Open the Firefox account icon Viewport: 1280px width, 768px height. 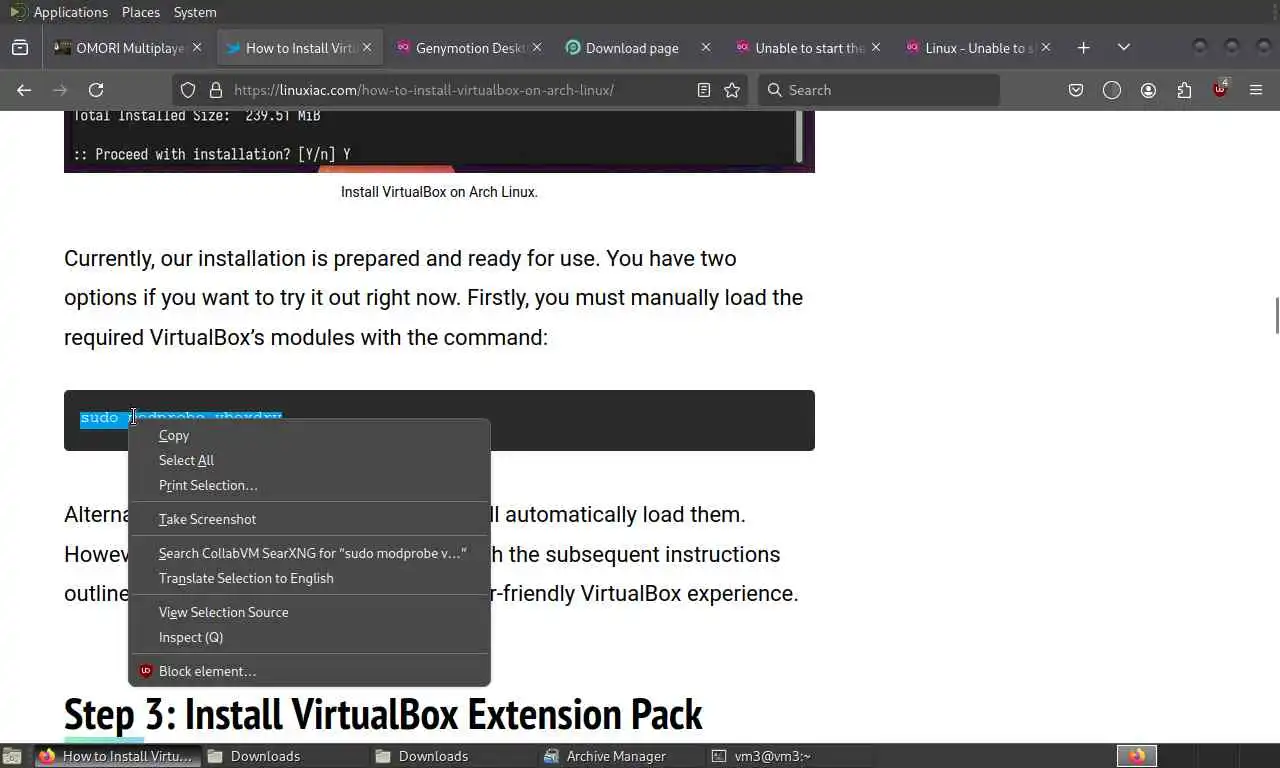(1148, 90)
